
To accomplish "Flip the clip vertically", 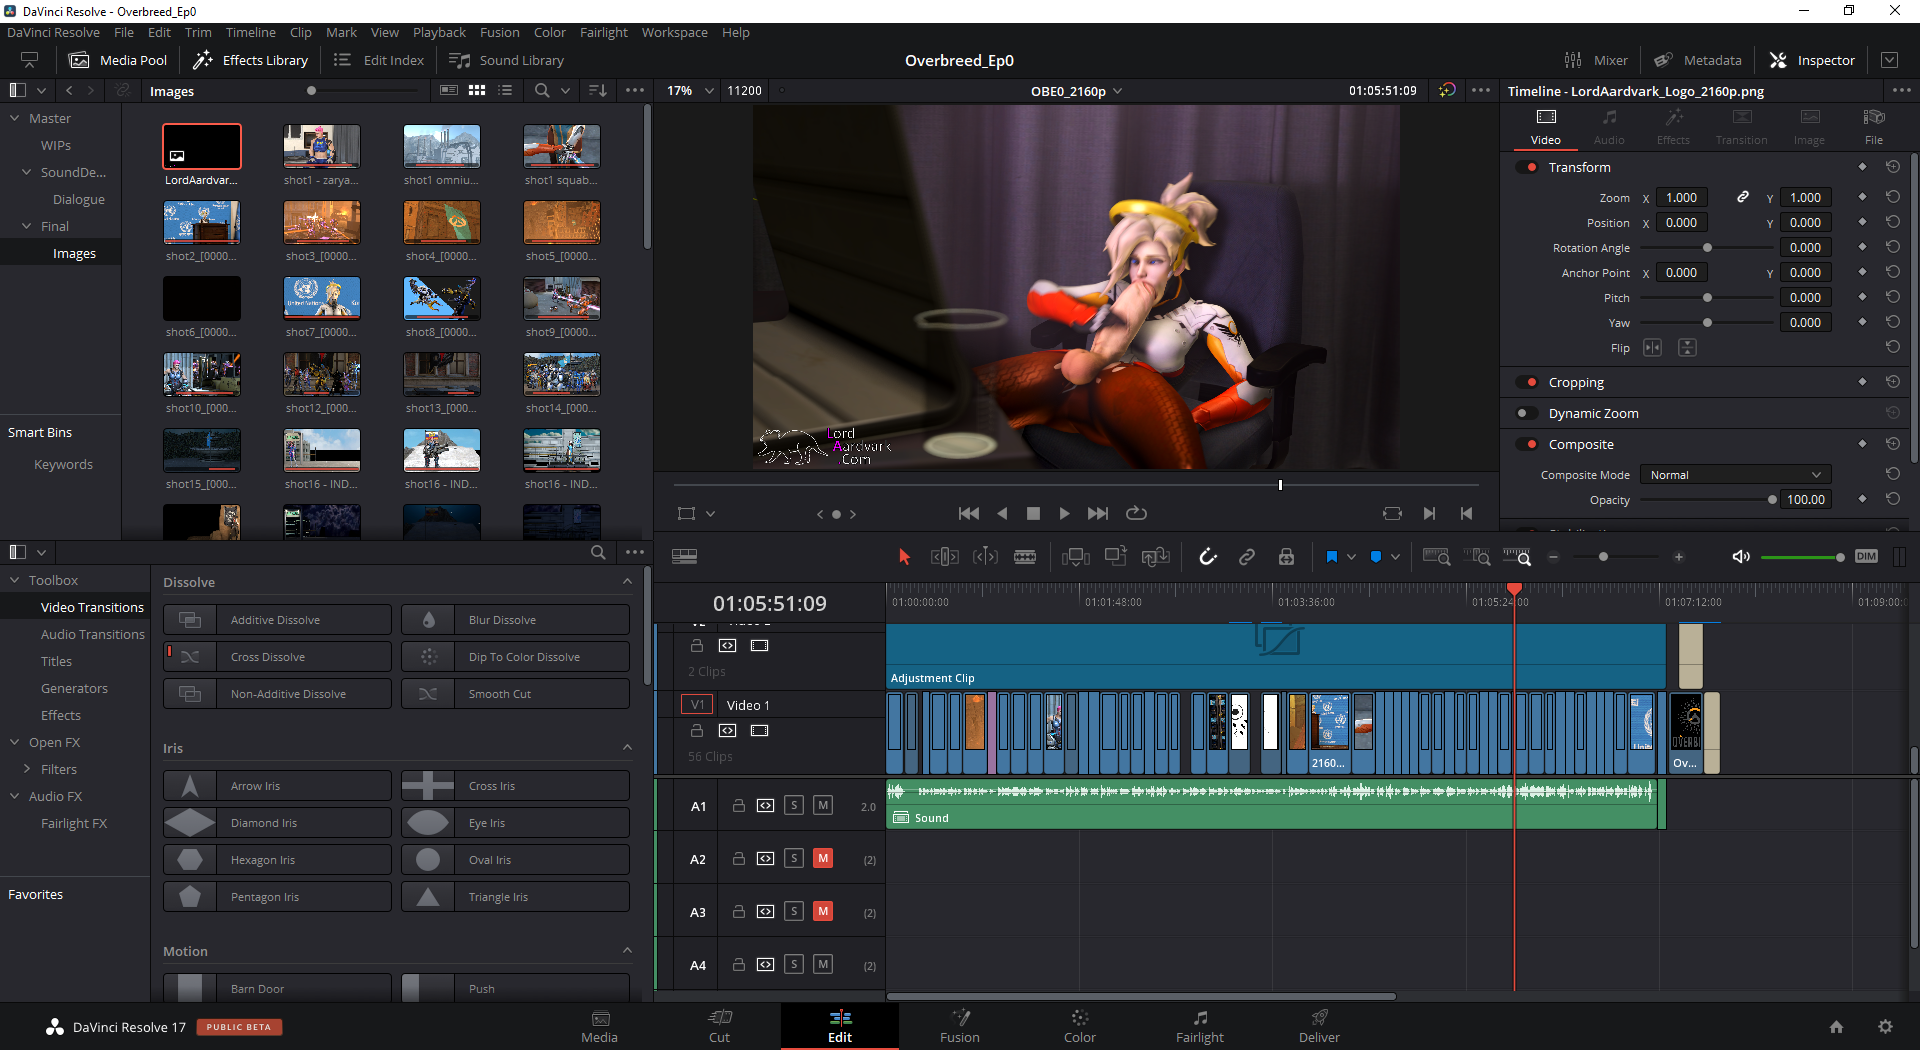I will coord(1687,348).
